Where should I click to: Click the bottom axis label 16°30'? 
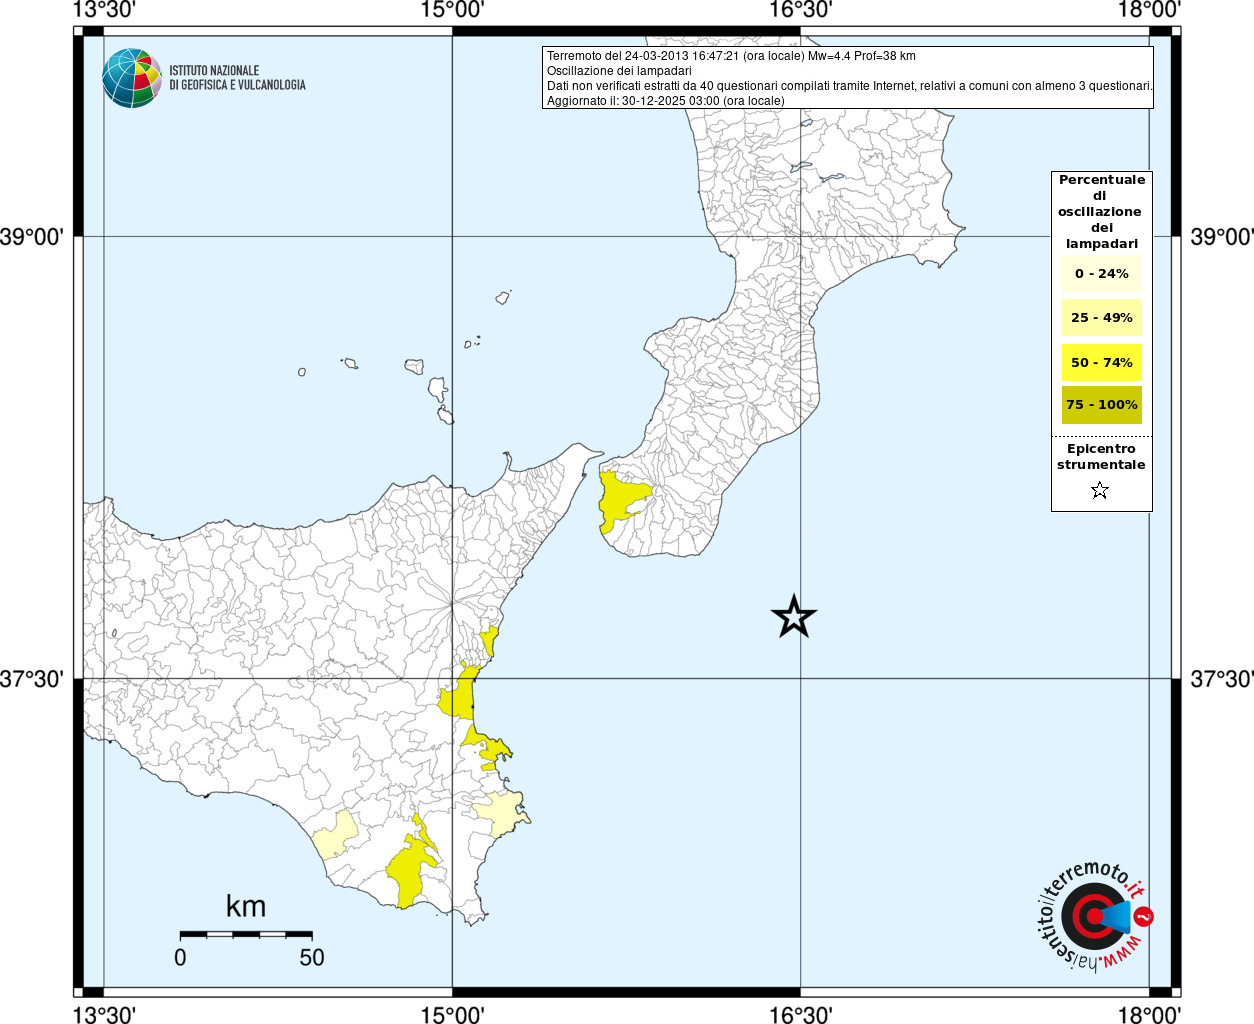(800, 1015)
